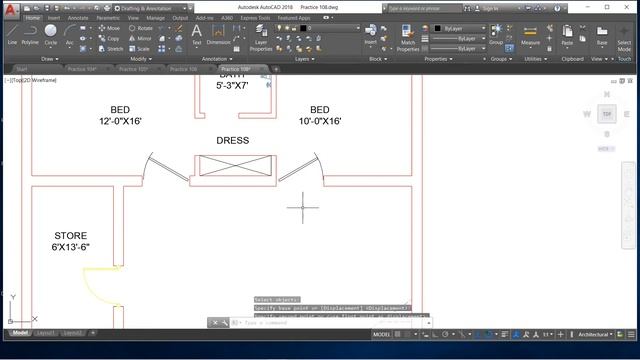Open the Architectural units dropdown
Screen dimensions: 640x360
coord(595,335)
